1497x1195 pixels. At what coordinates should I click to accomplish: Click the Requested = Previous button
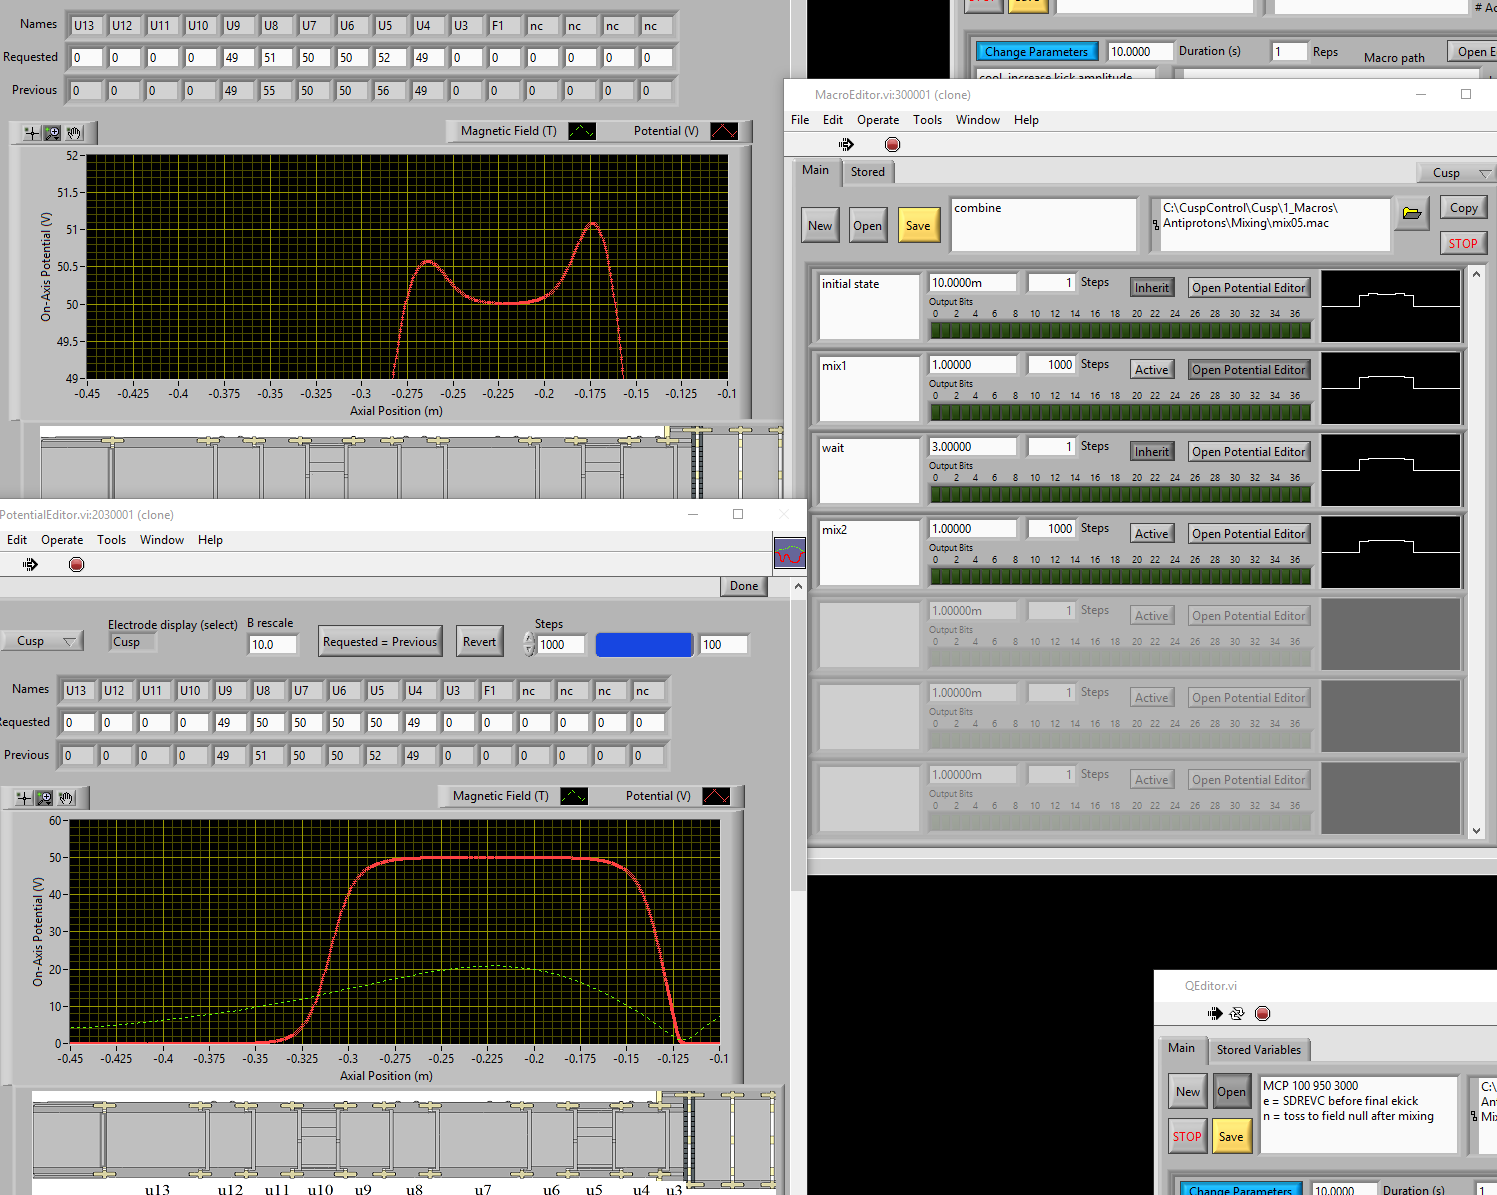click(379, 642)
